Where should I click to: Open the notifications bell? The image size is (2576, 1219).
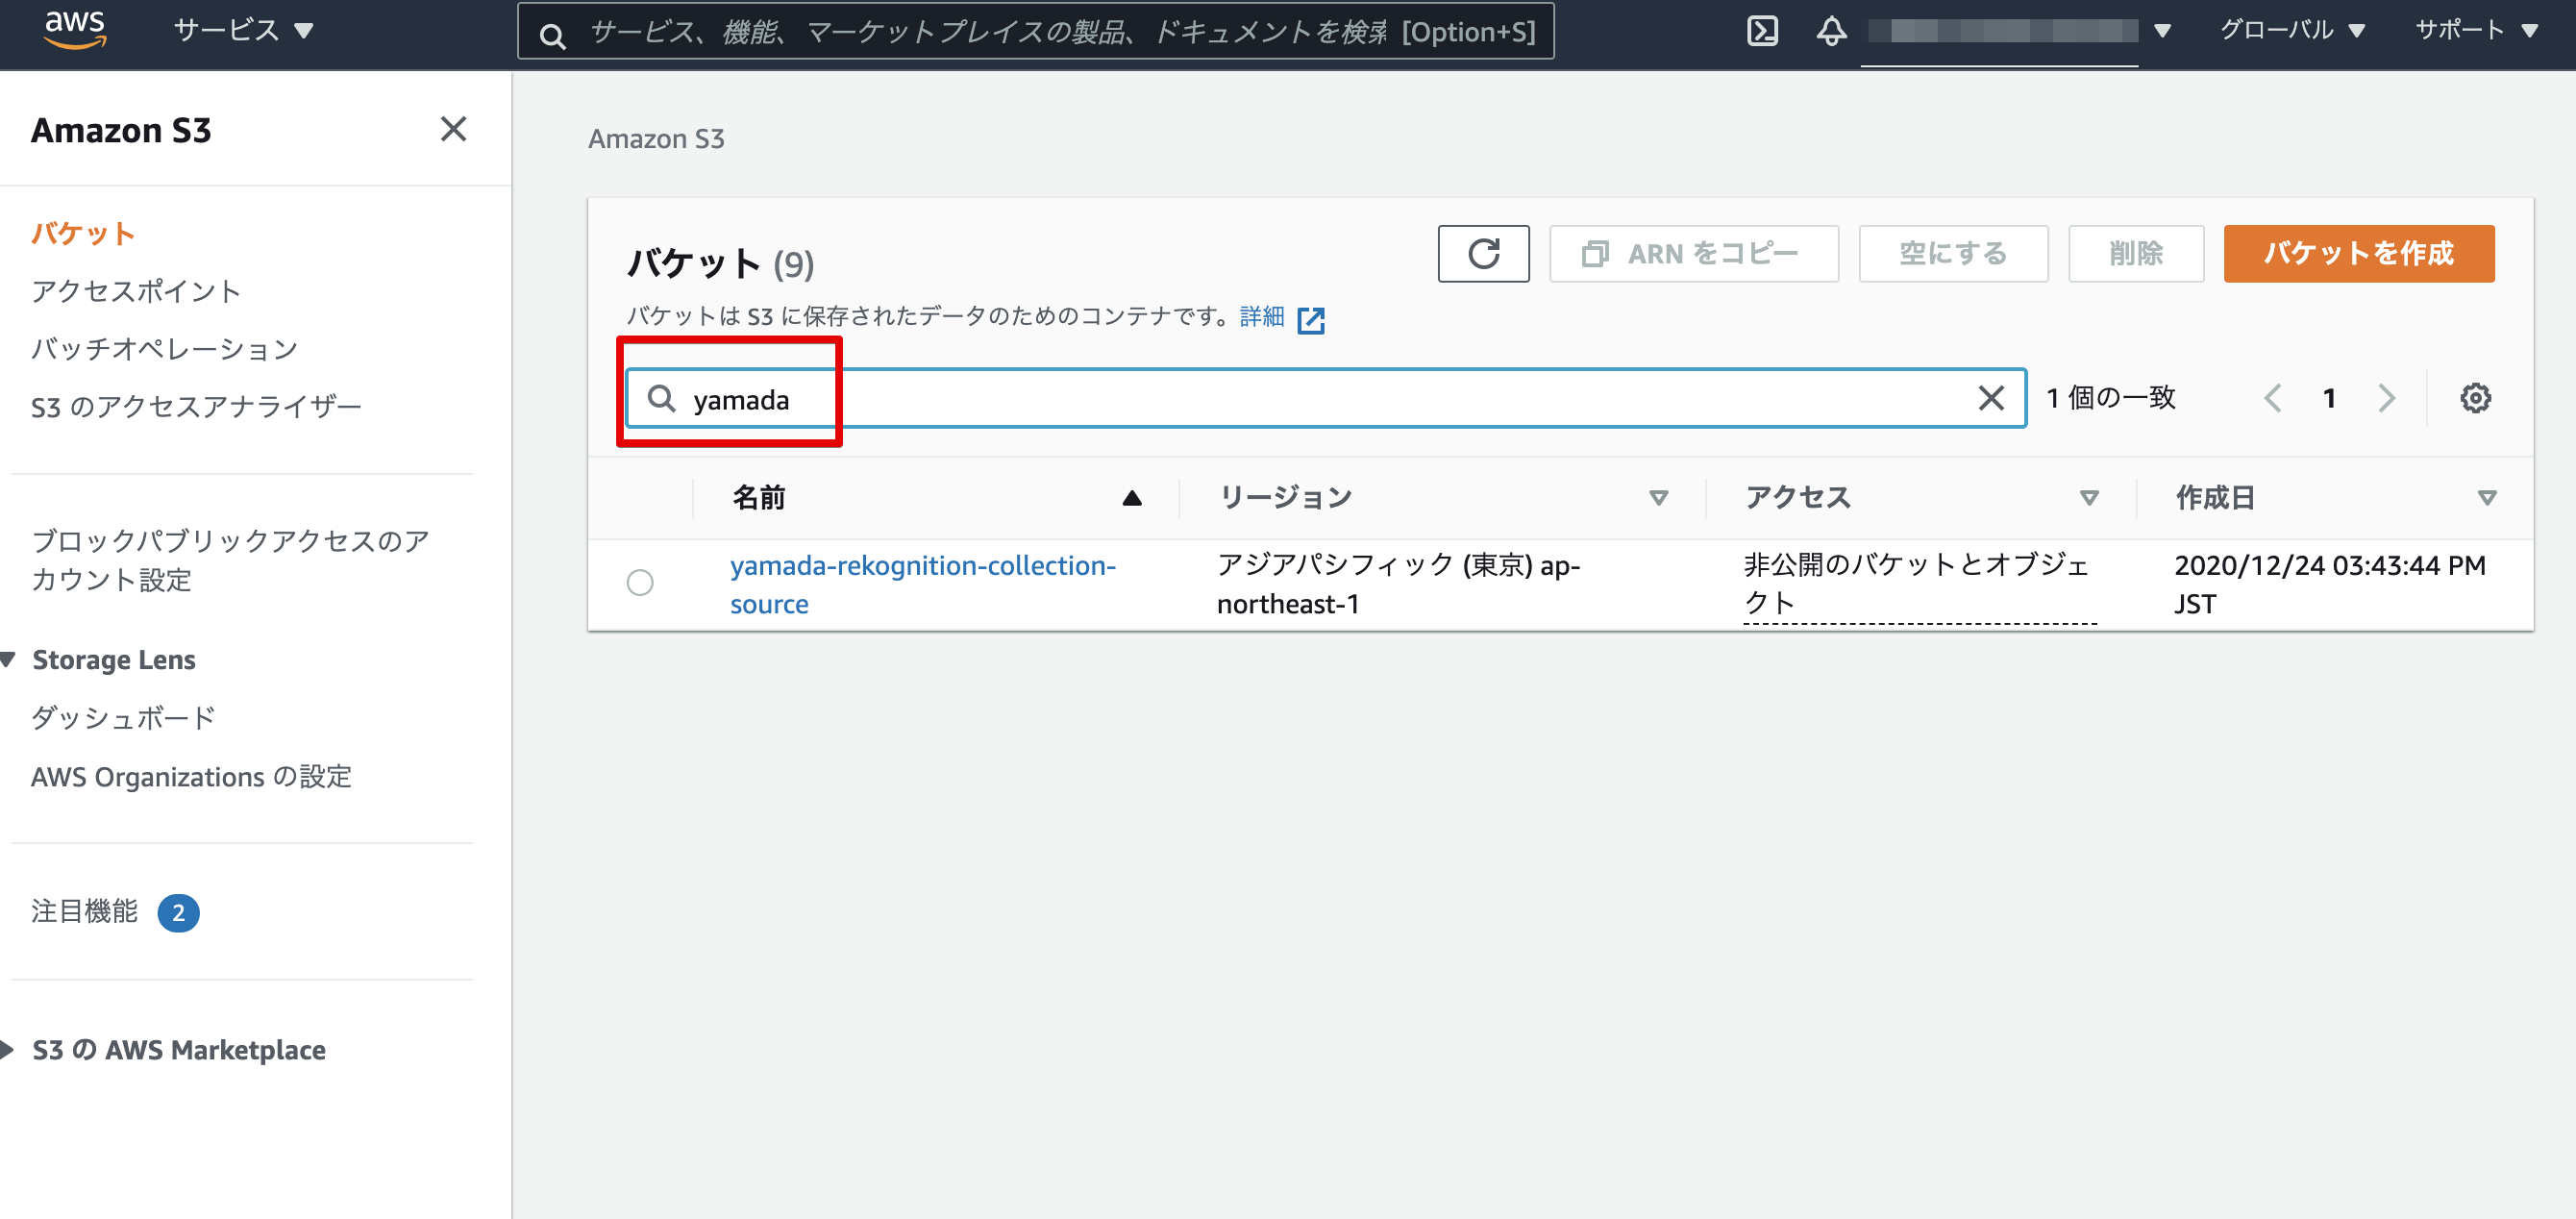(x=1831, y=31)
